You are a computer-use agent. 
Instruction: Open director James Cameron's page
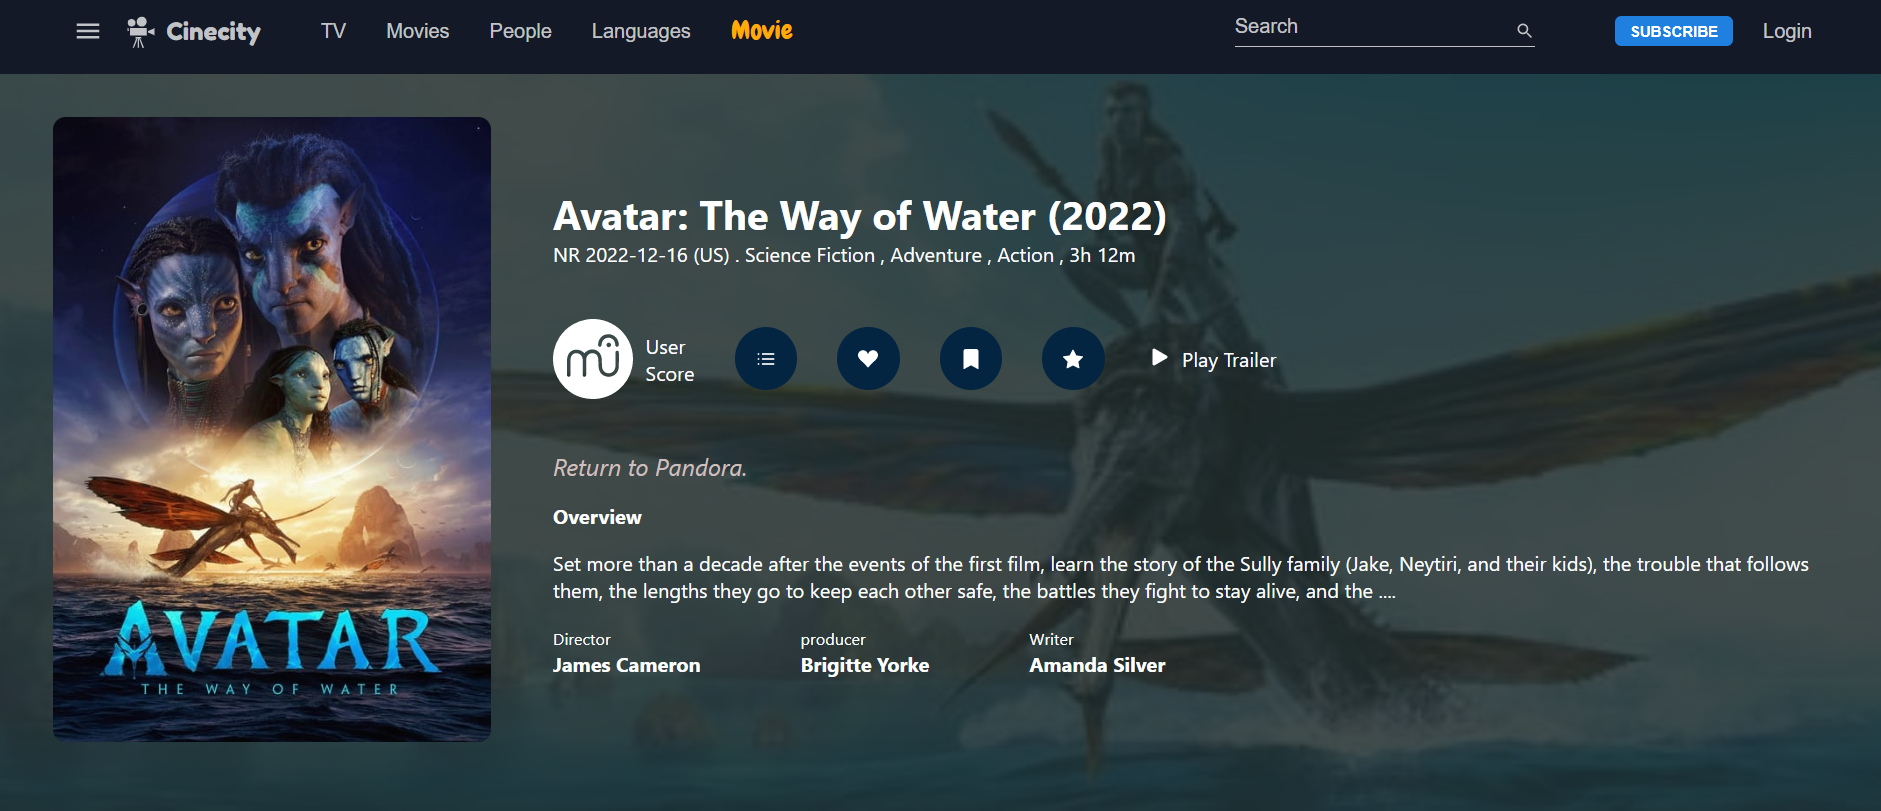(x=627, y=665)
